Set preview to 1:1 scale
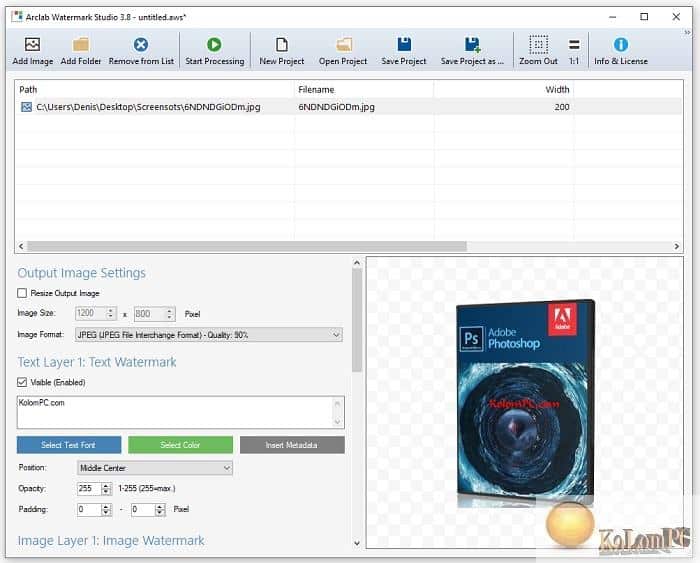This screenshot has width=700, height=563. pyautogui.click(x=574, y=50)
